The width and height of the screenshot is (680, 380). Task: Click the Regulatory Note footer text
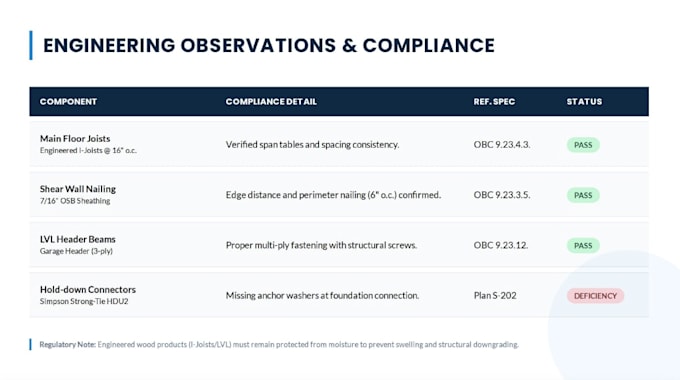point(279,344)
